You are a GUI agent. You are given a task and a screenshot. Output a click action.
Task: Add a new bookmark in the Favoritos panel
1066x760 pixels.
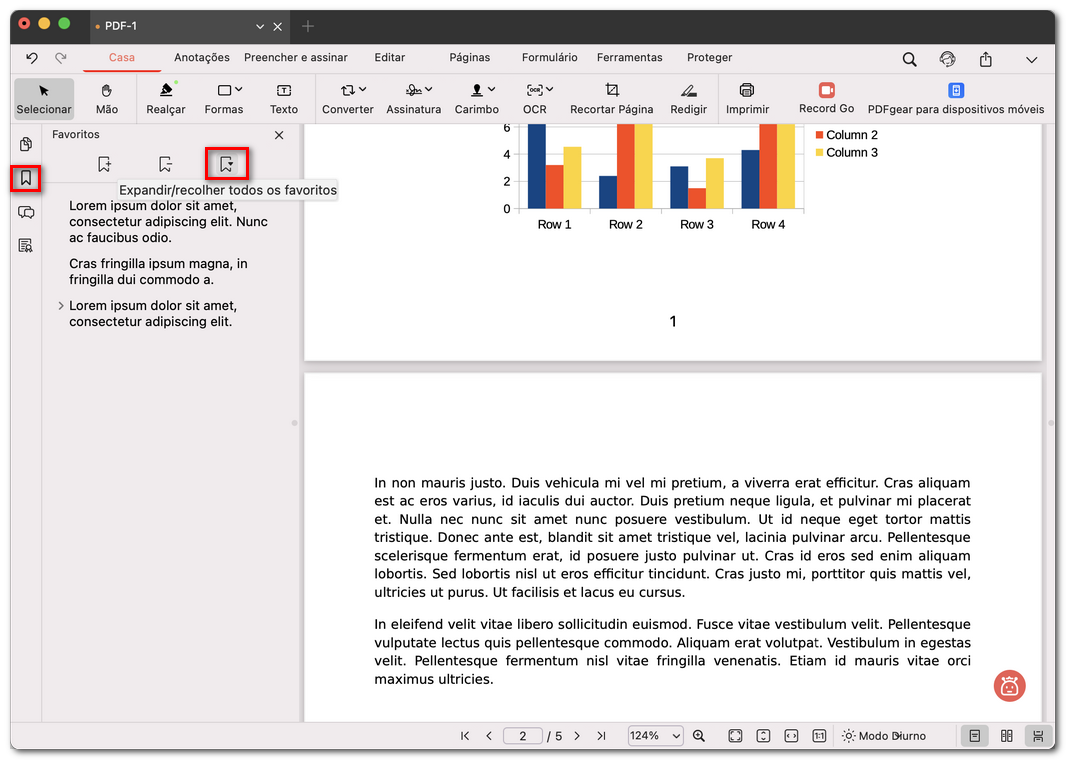point(104,162)
